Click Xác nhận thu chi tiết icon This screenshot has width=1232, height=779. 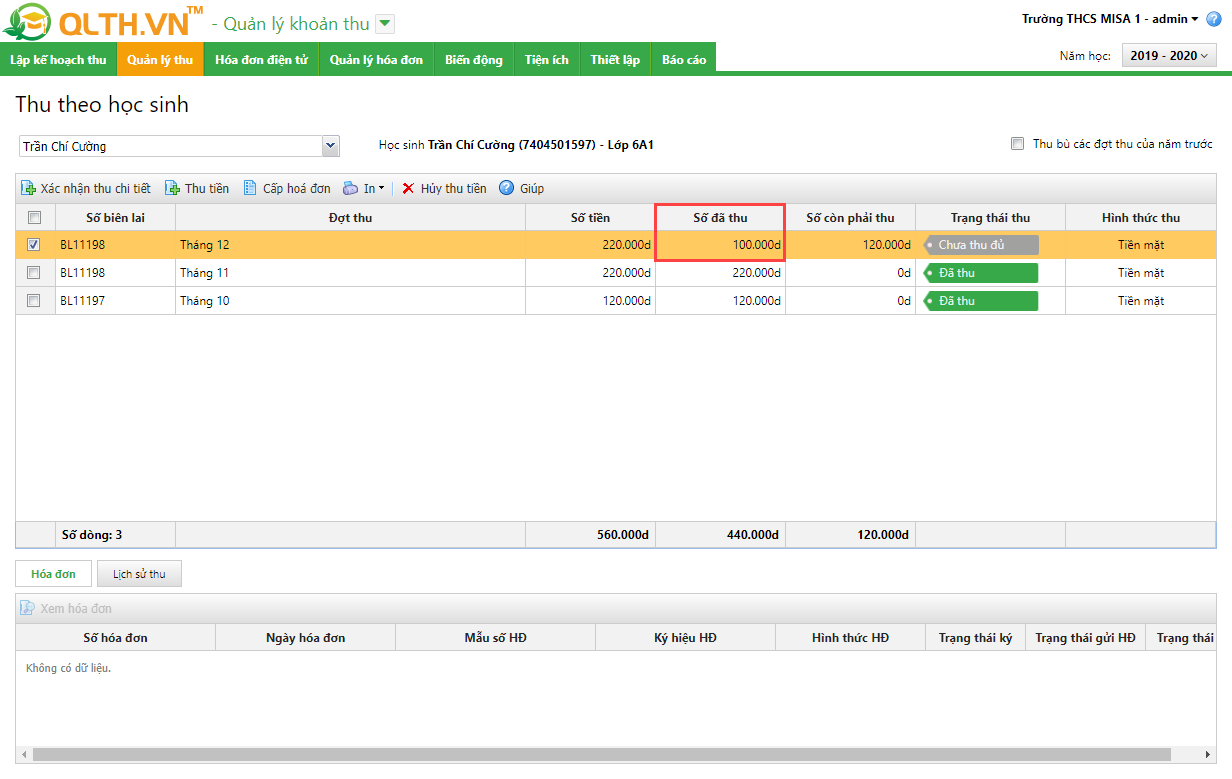click(x=28, y=188)
